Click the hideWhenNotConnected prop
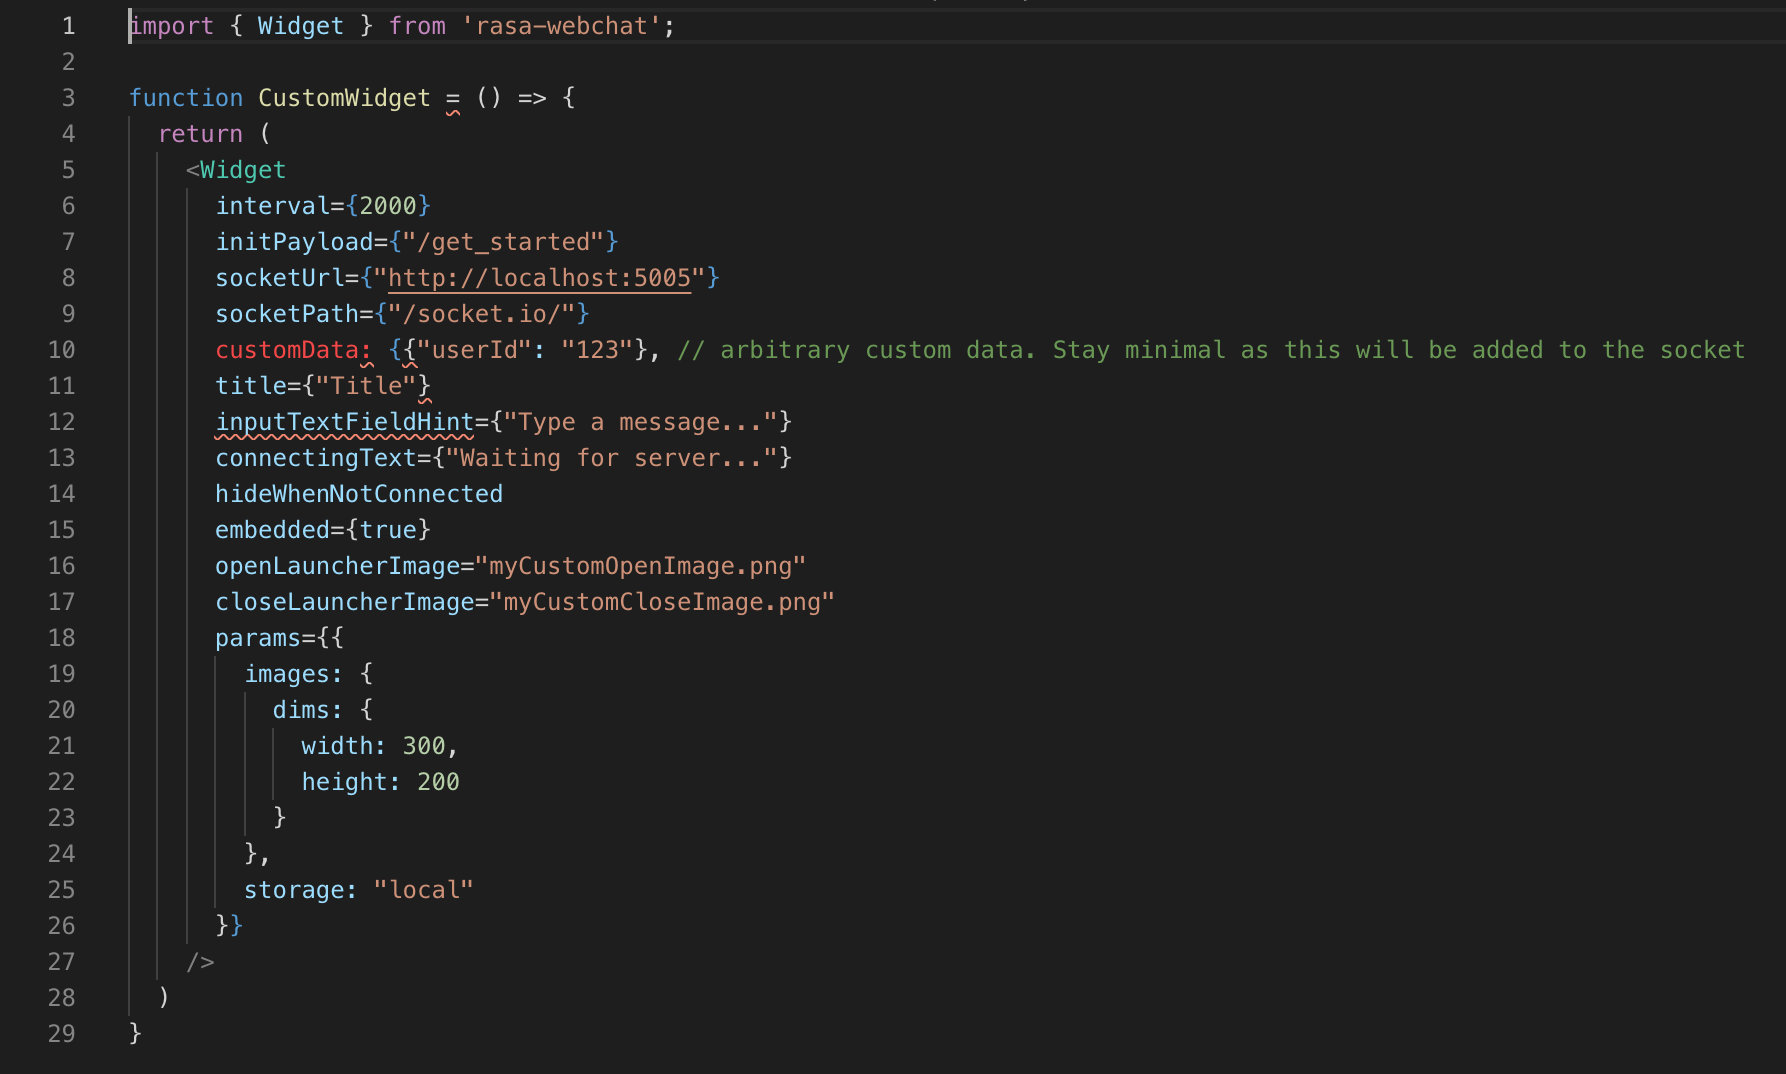 coord(358,493)
